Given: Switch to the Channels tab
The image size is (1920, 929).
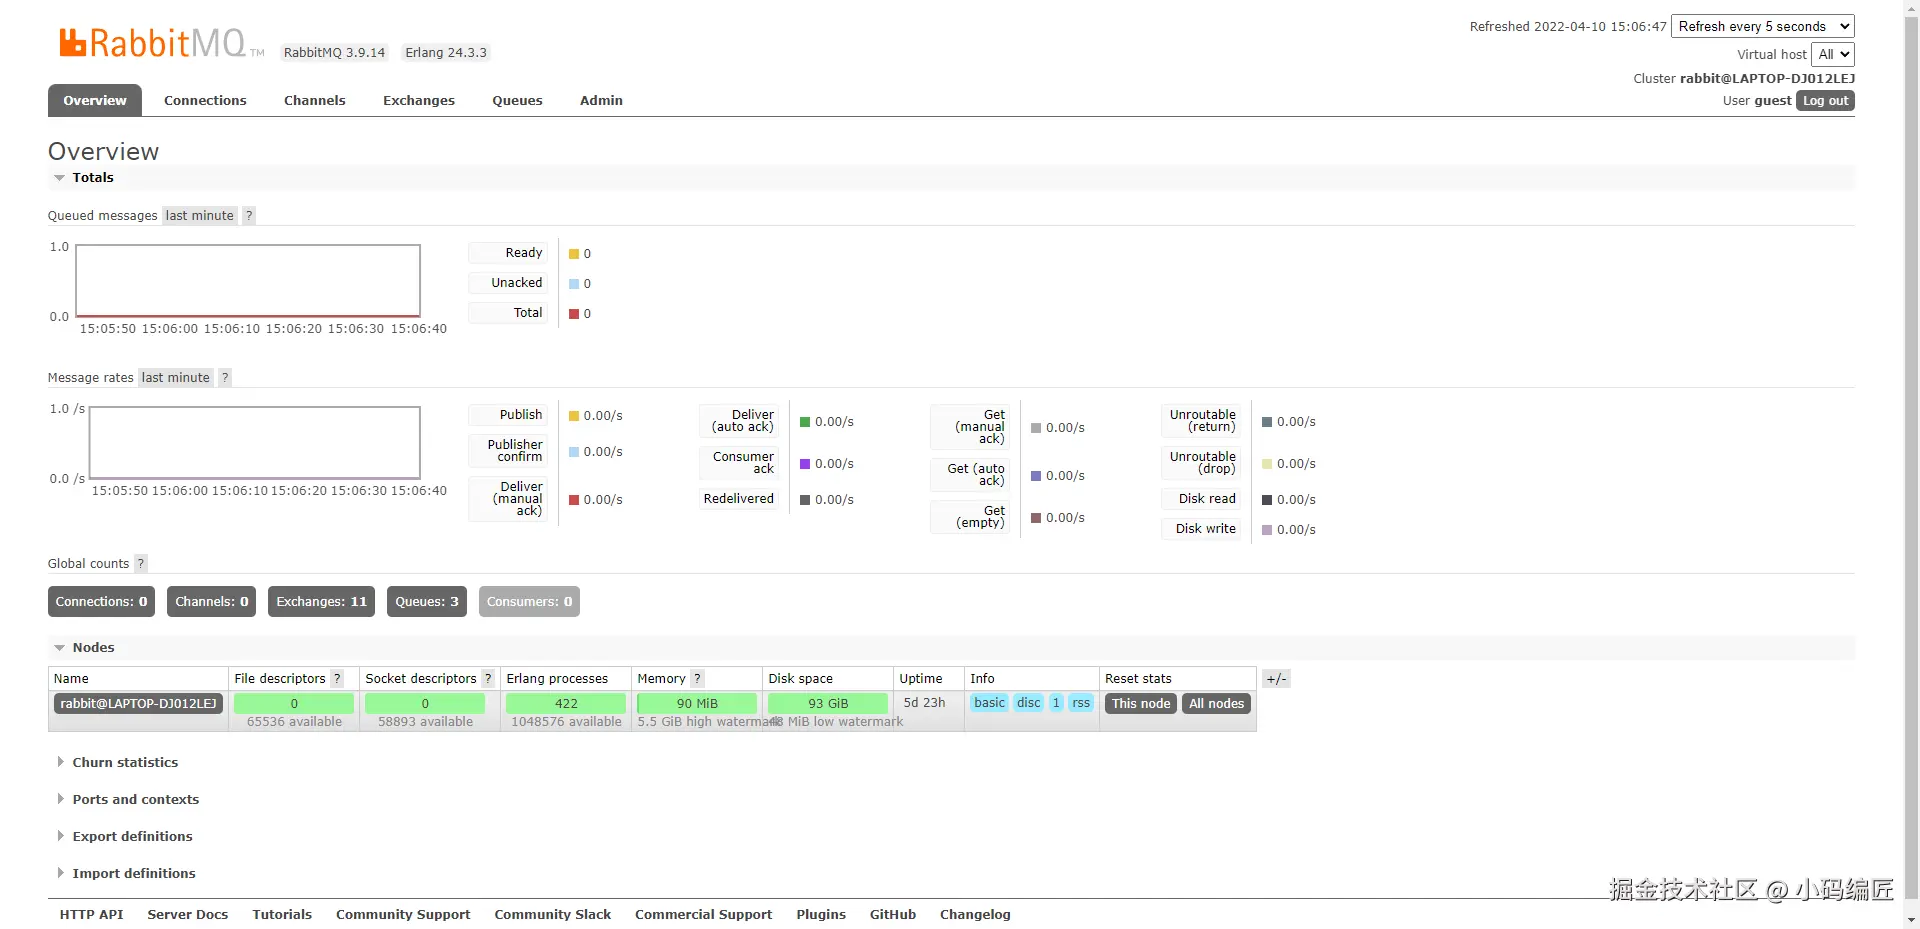Looking at the screenshot, I should tap(315, 101).
